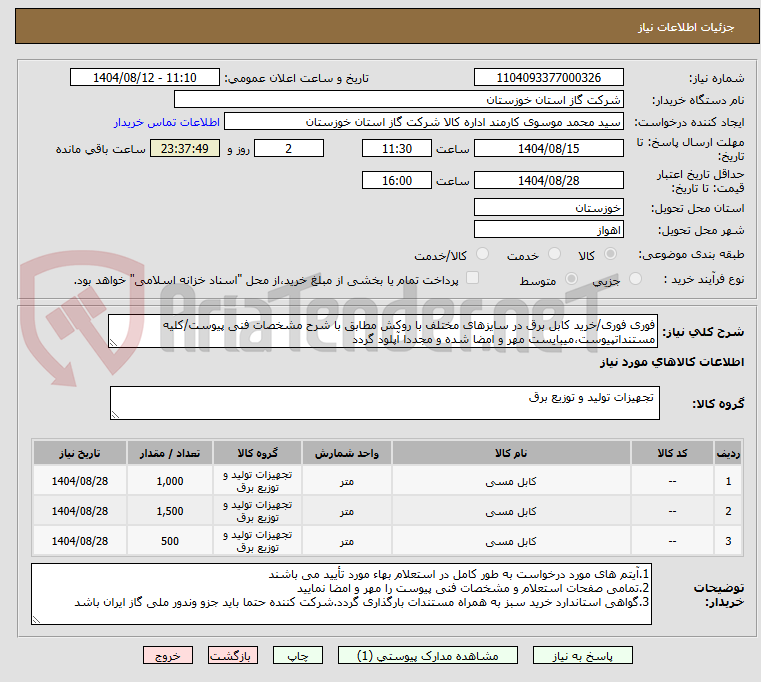Click the چاپ print button
Screen dimensions: 761x682
[298, 655]
